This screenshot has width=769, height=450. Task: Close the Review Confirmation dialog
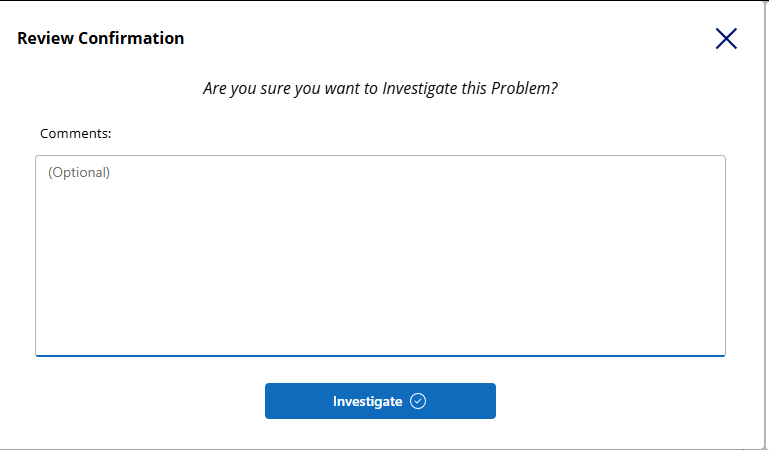[726, 39]
